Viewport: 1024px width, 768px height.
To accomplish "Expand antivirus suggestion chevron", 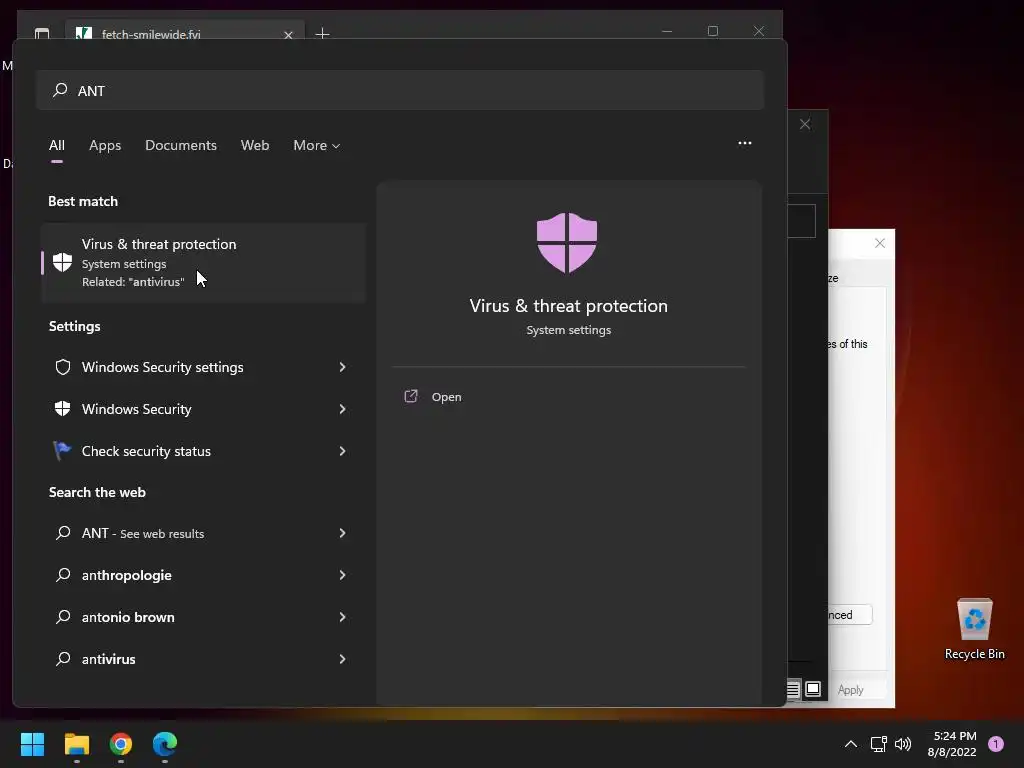I will 342,658.
